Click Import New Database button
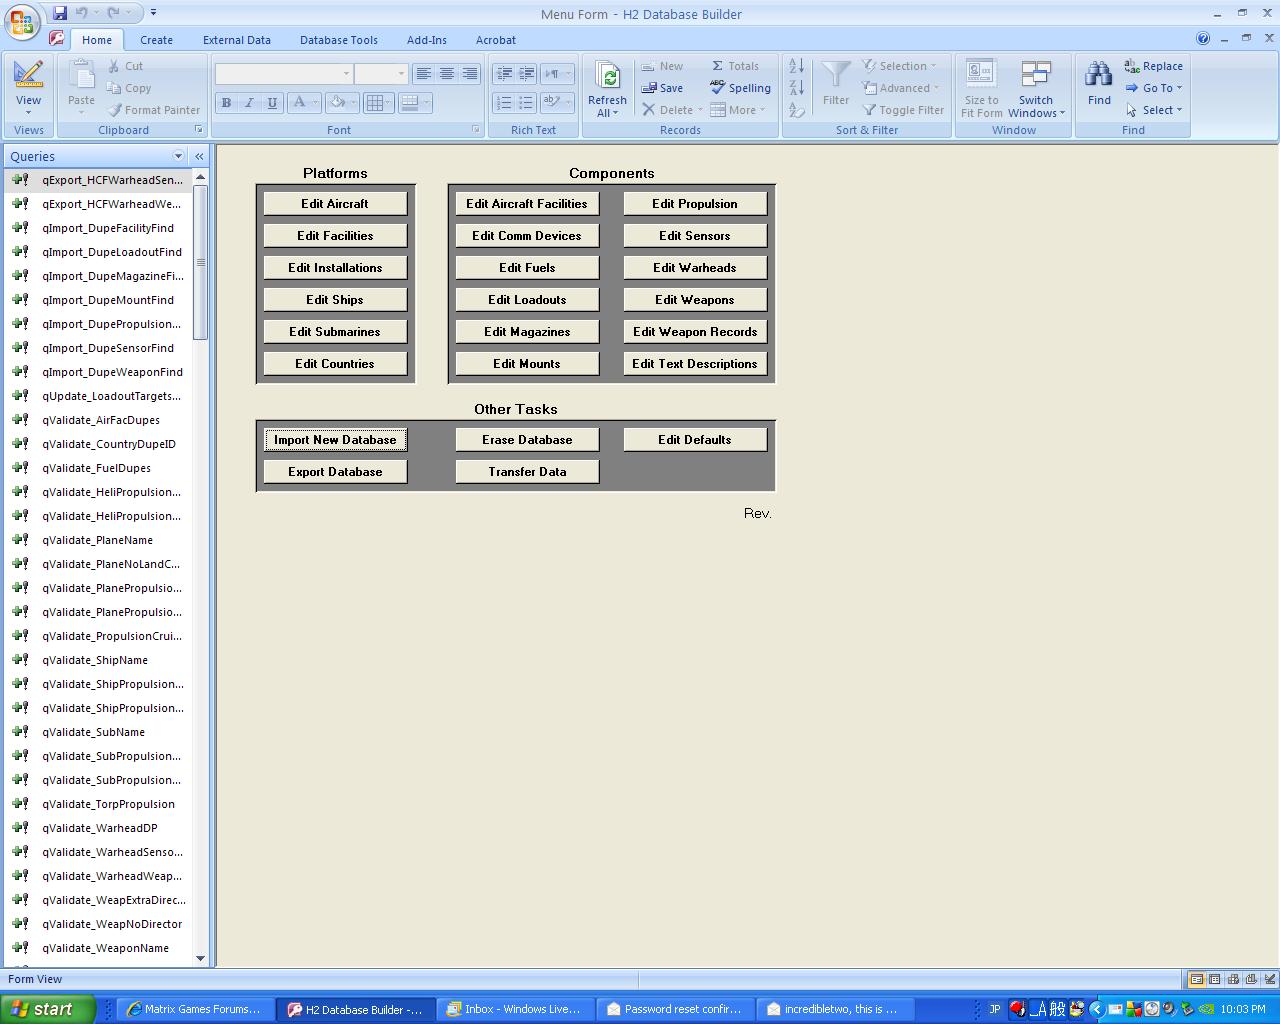The height and width of the screenshot is (1024, 1280). click(335, 440)
